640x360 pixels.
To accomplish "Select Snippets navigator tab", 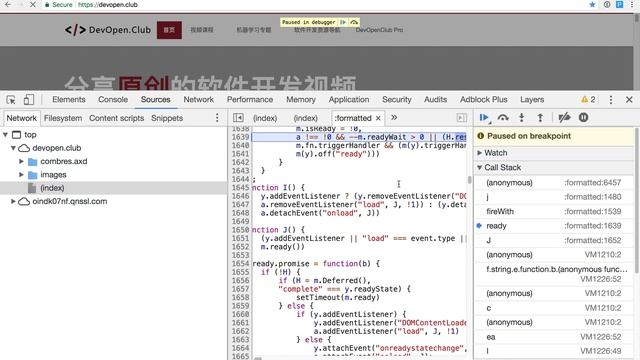I will click(x=167, y=118).
